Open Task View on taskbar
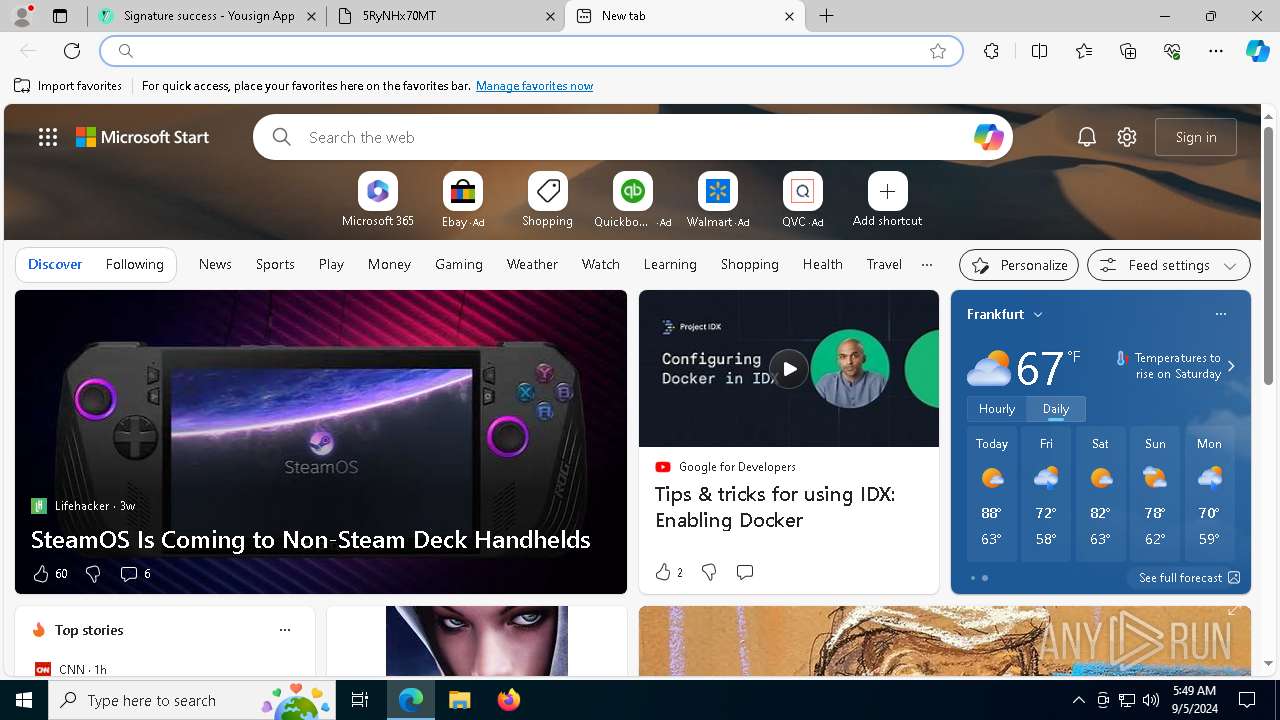 point(360,700)
